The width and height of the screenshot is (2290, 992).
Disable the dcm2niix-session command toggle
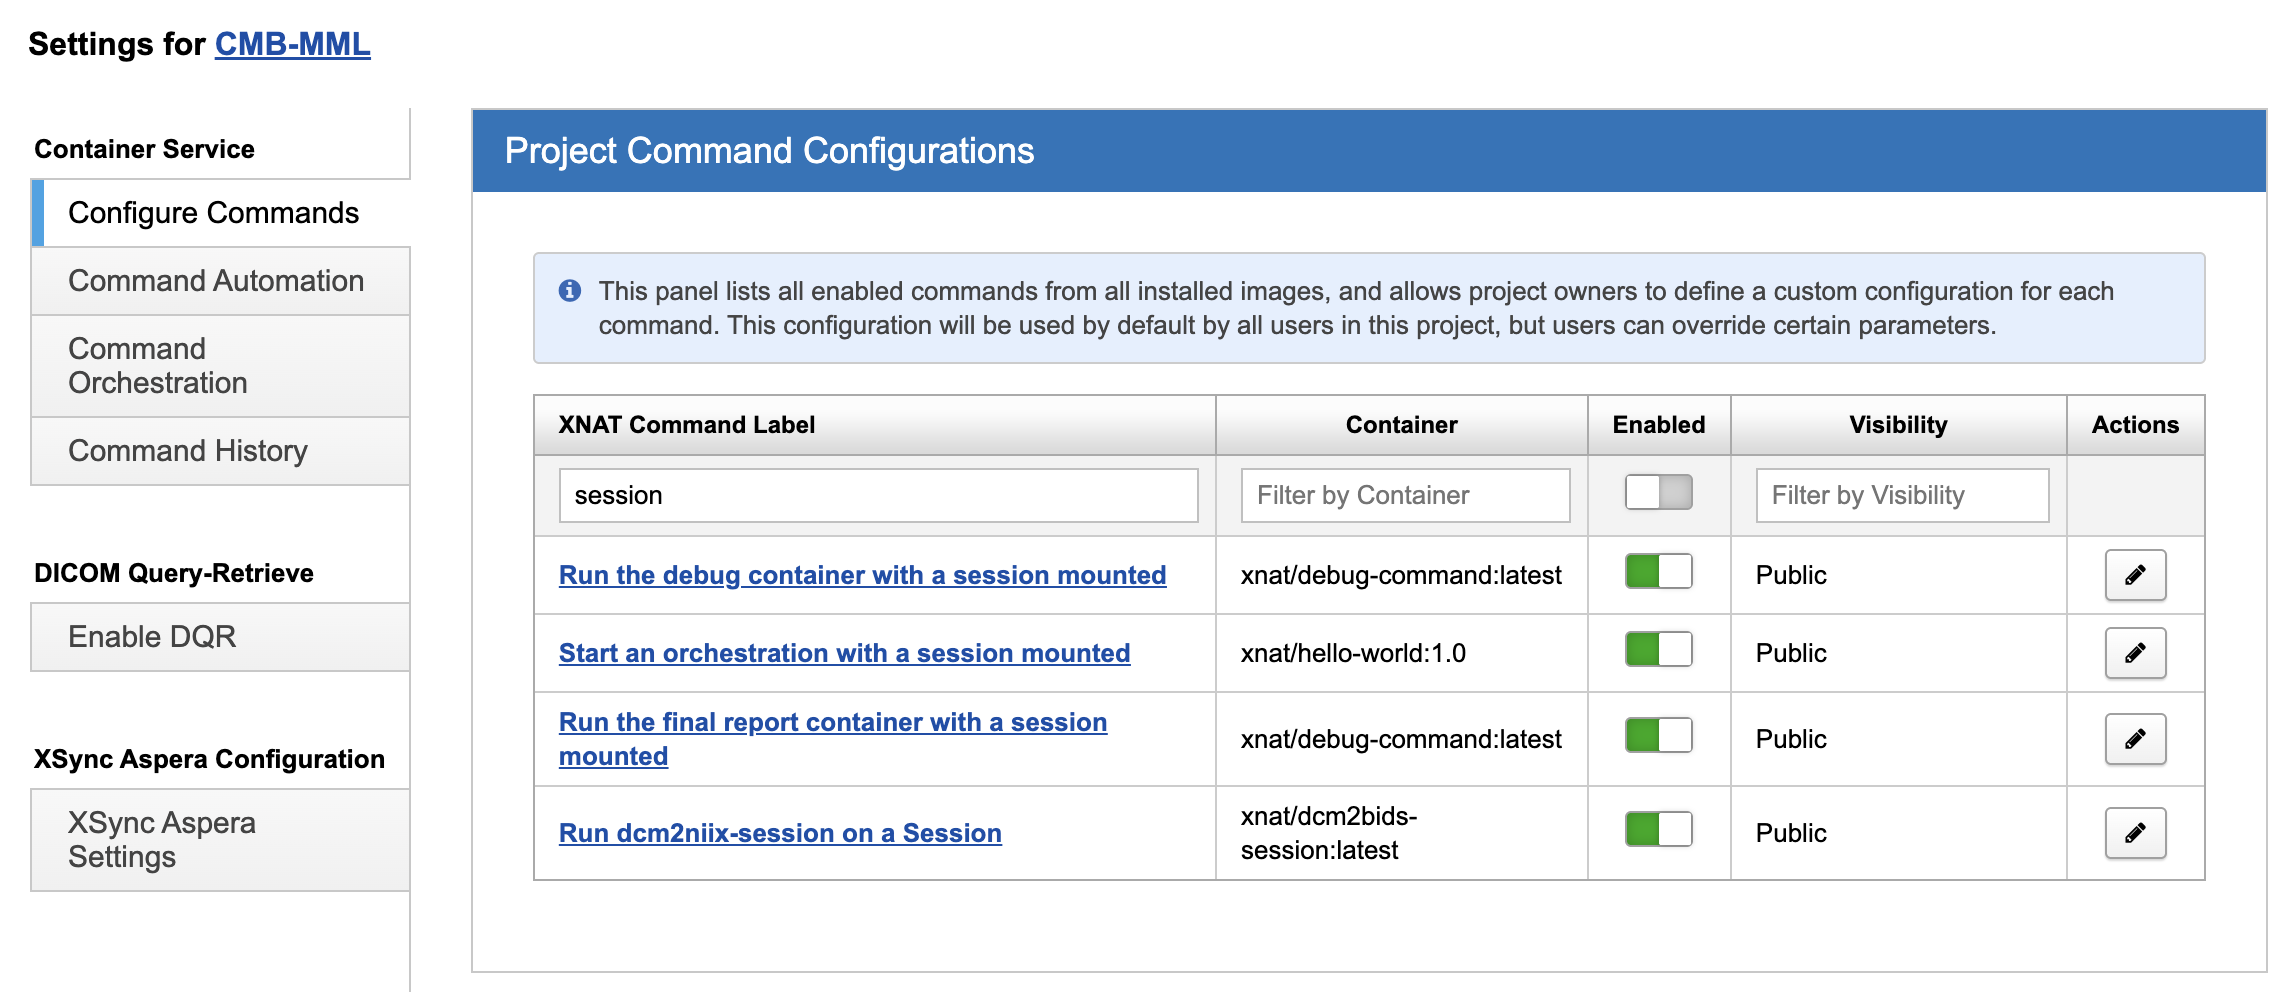coord(1658,830)
